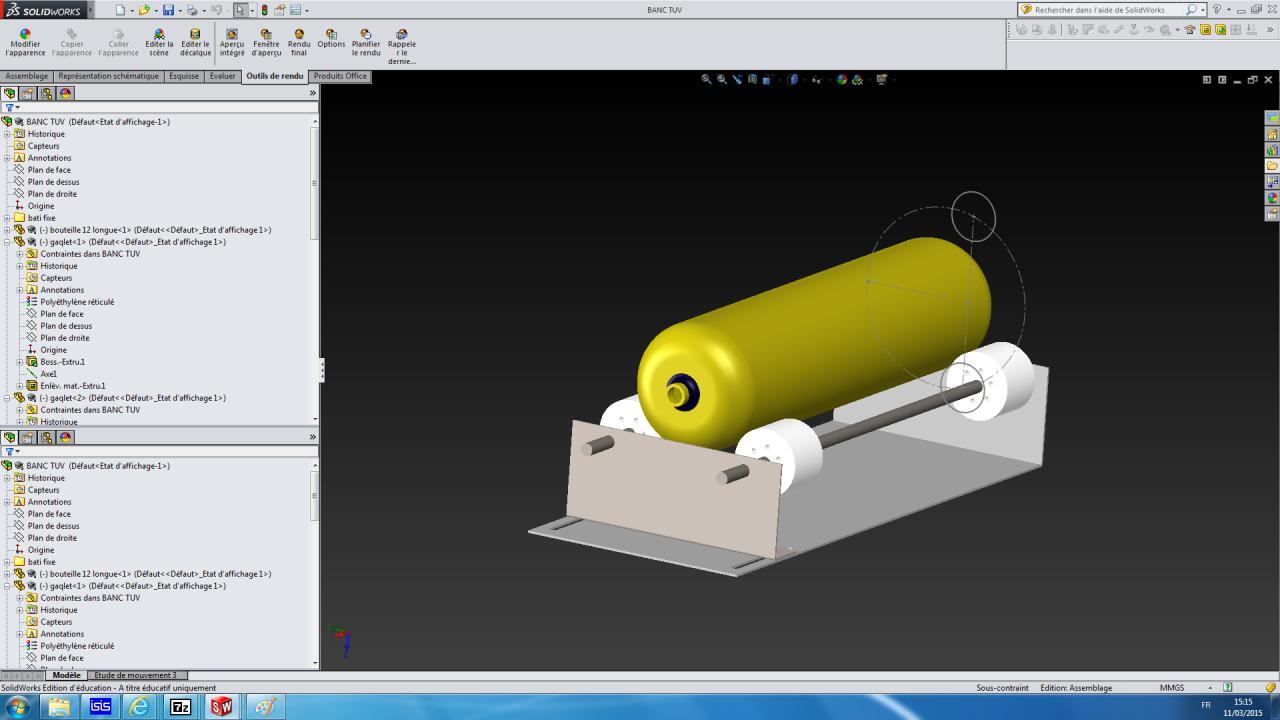Open Appearances color ball icon in task pane
Screen dimensions: 1280x720
(x=1272, y=198)
